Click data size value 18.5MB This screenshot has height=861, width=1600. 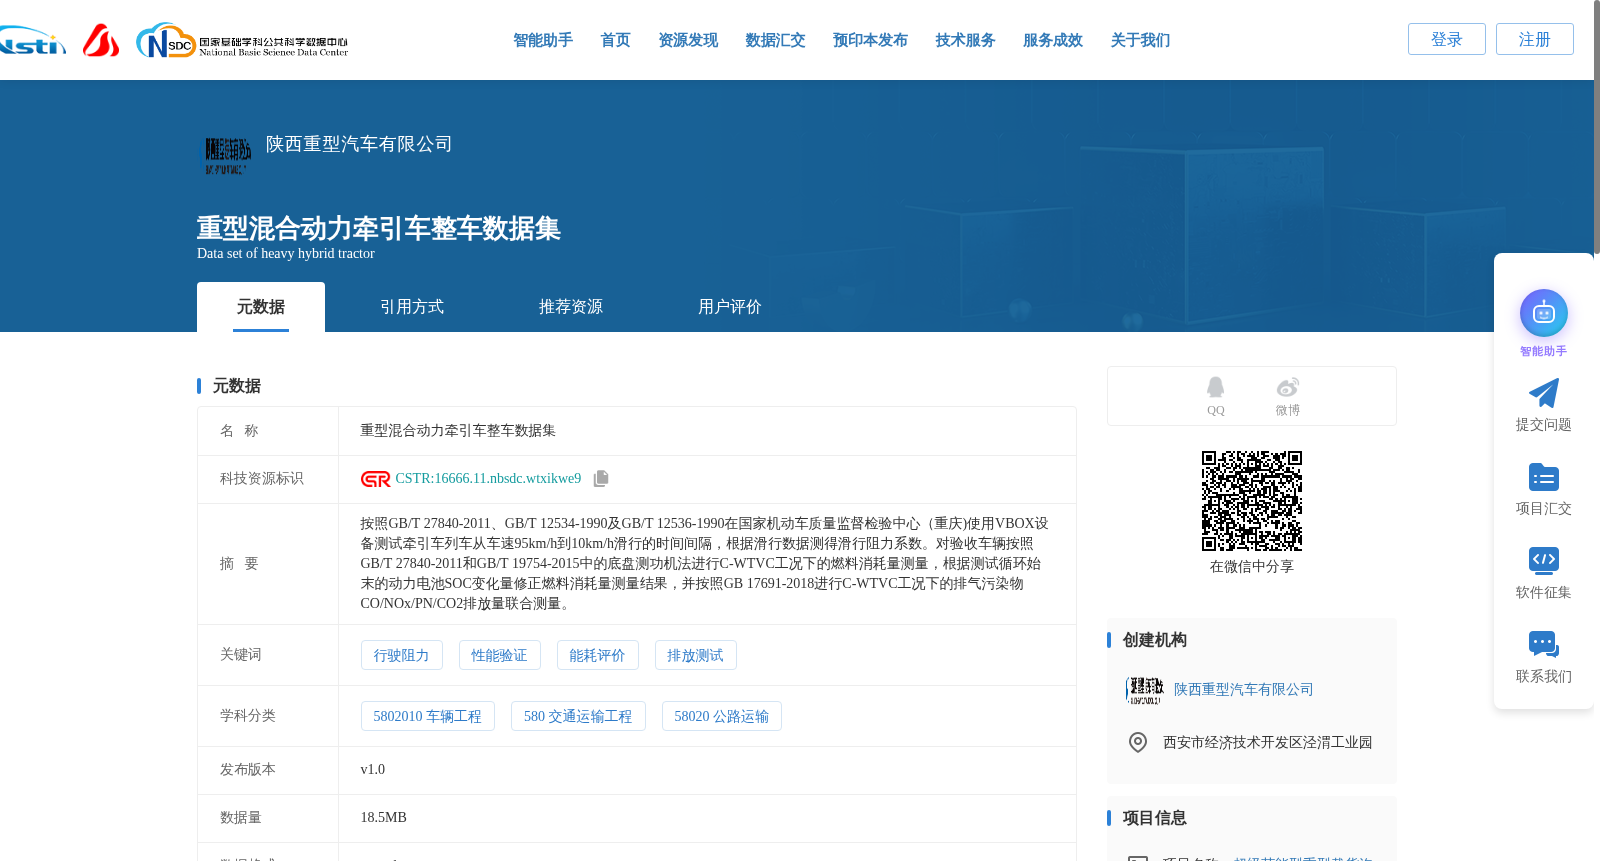(x=383, y=818)
